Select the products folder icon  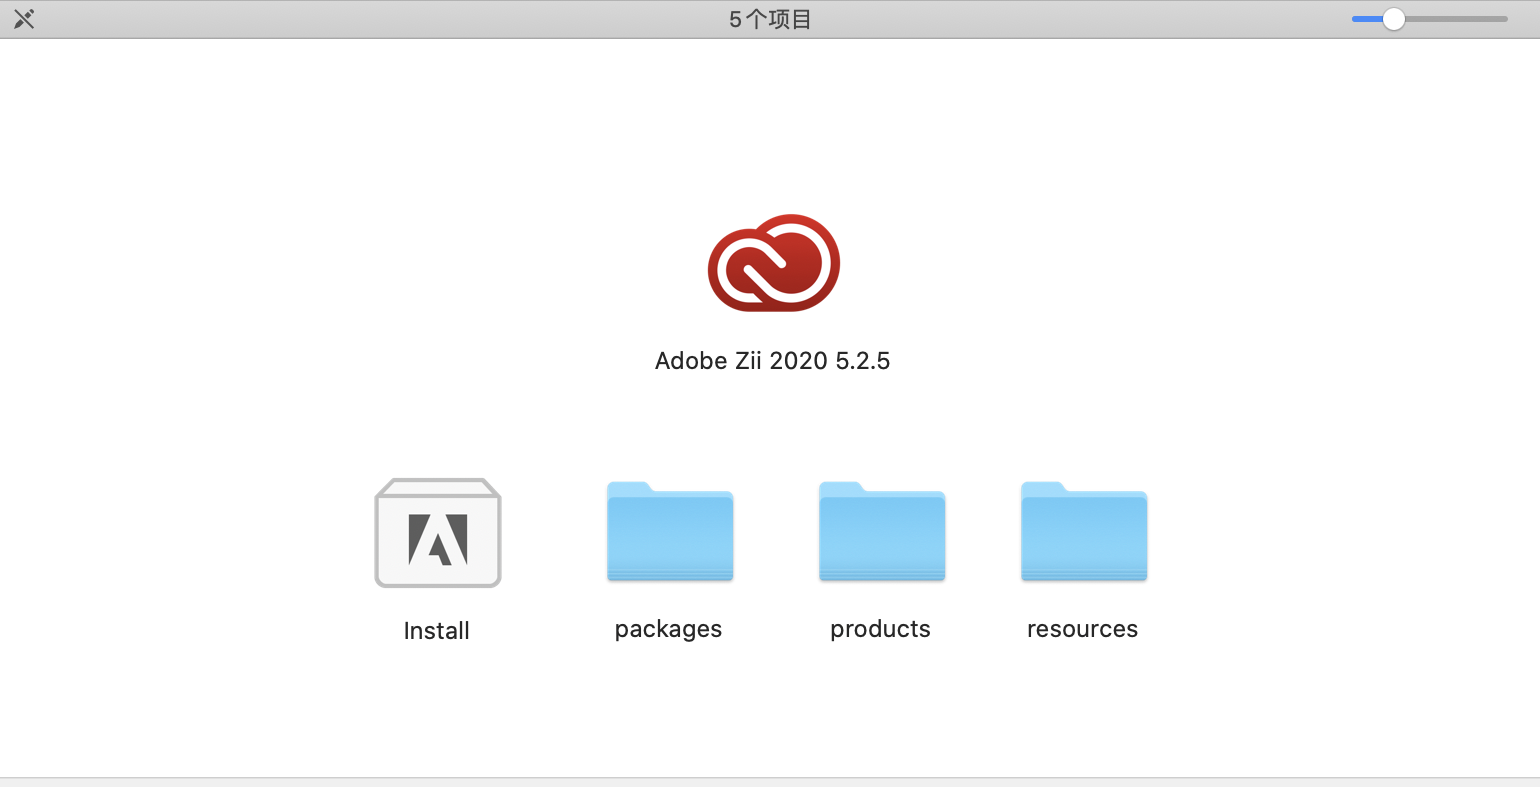[x=881, y=531]
